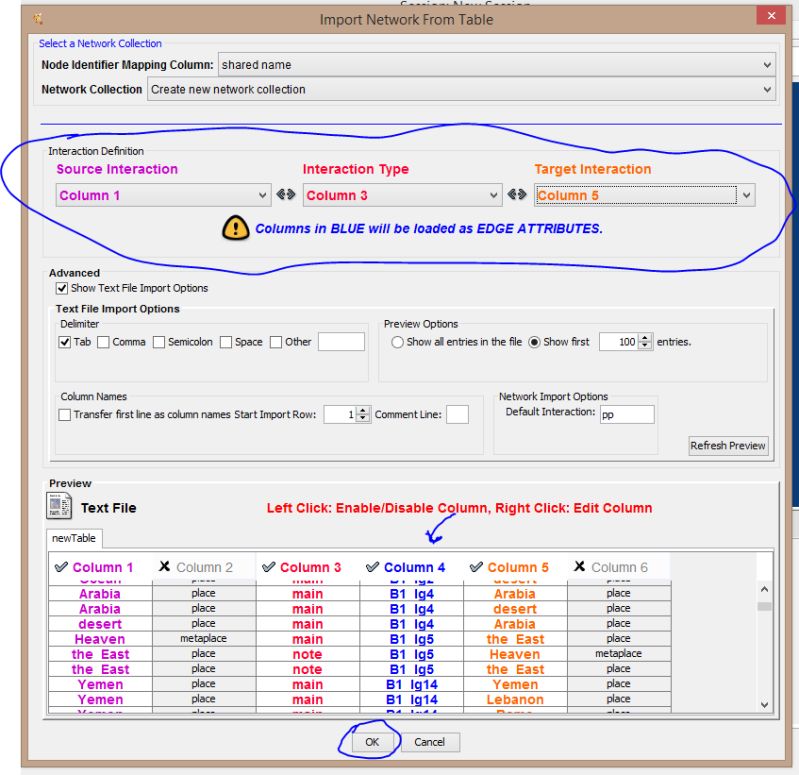Check the Space delimiter checkbox

click(226, 342)
